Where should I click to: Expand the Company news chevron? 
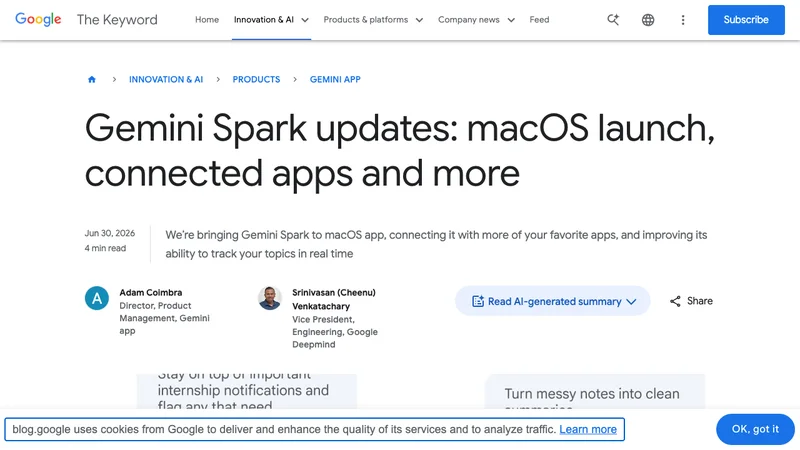511,20
